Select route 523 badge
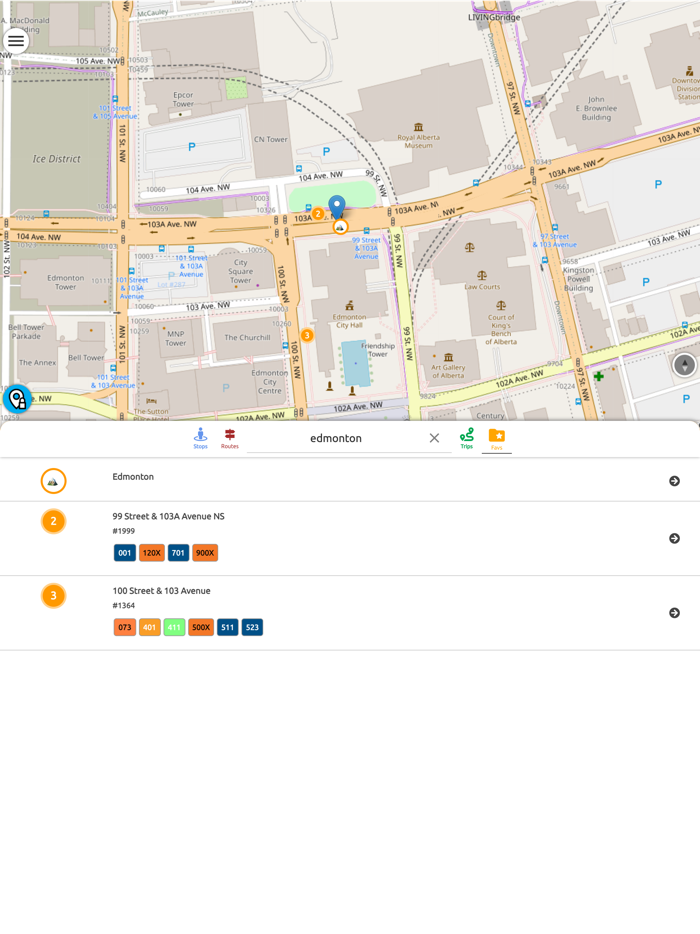The width and height of the screenshot is (700, 934). [252, 627]
